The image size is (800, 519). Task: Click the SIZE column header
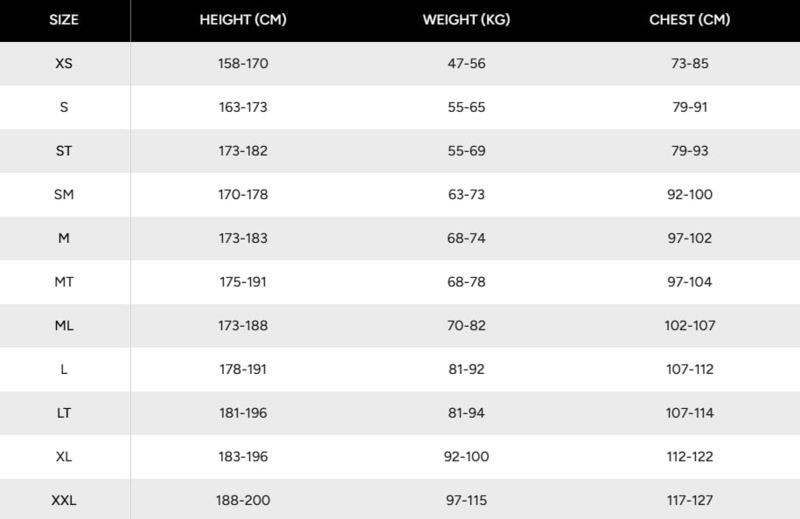click(64, 20)
